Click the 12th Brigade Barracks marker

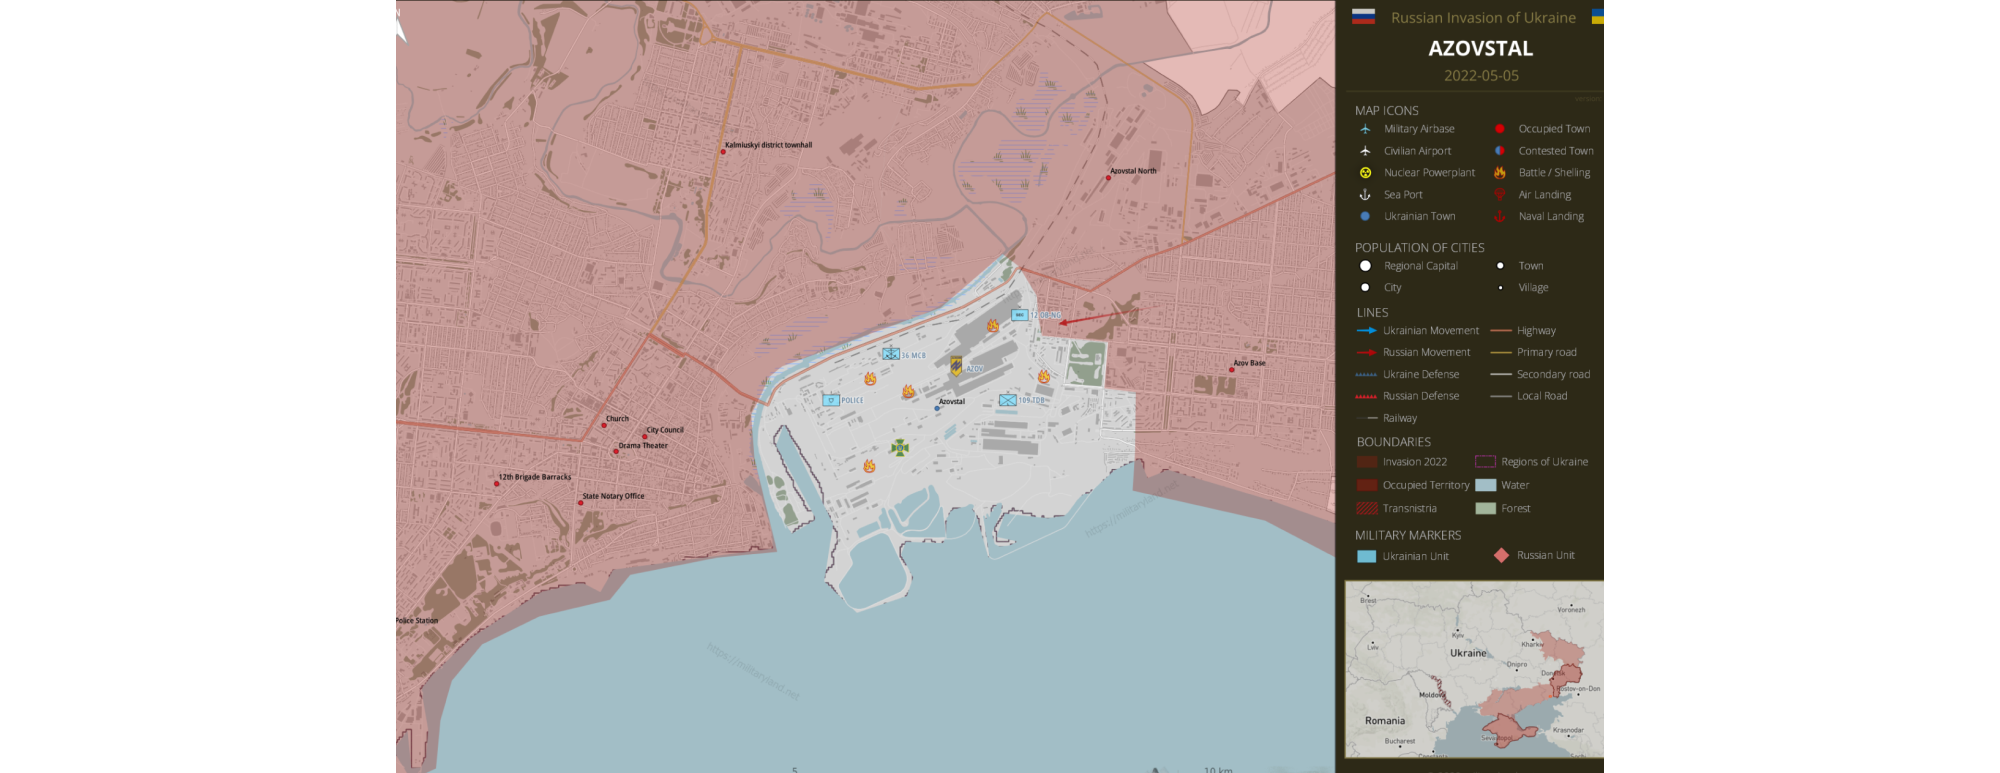(496, 484)
